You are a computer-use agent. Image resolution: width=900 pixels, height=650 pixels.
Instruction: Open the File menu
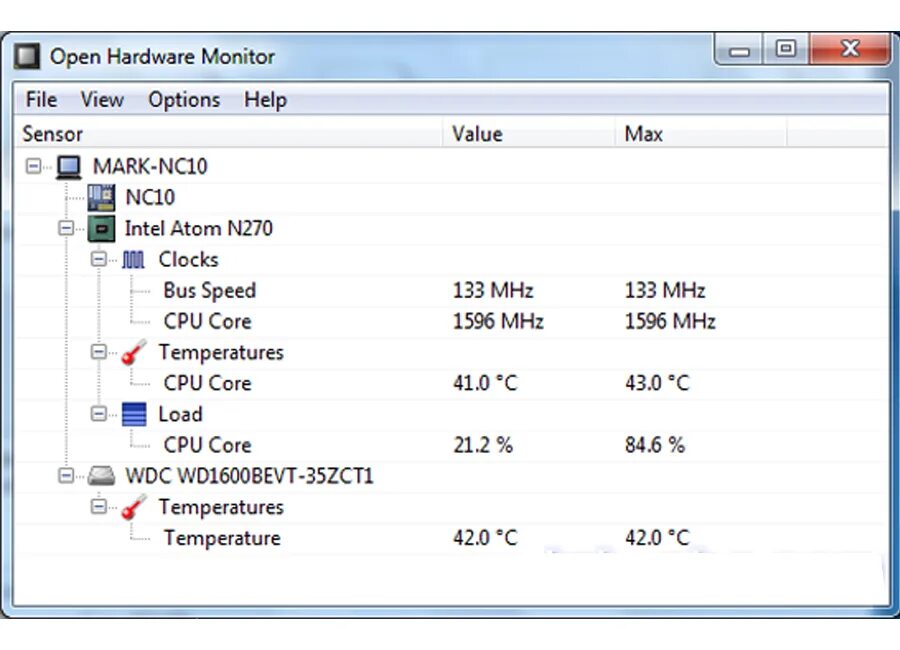(x=41, y=100)
